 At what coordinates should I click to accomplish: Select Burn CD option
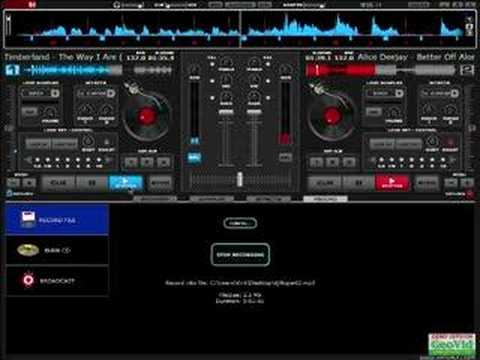57,250
